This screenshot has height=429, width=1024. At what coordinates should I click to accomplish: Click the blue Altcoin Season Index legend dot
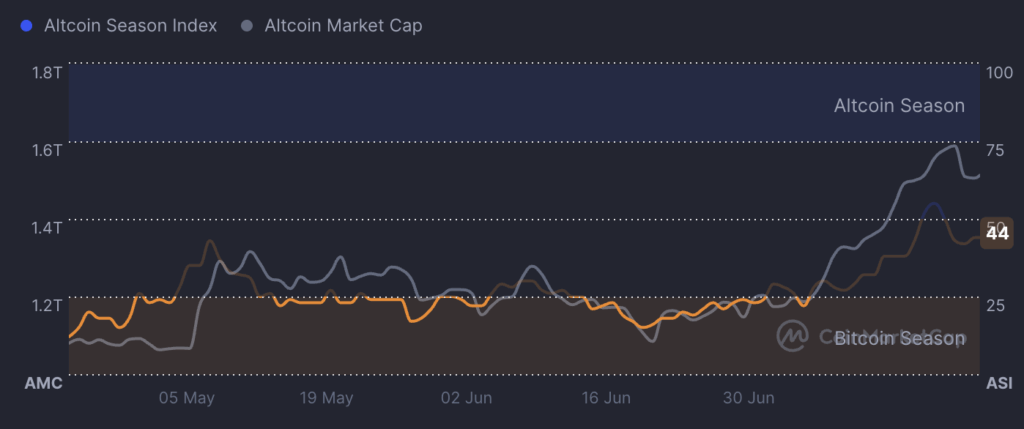[x=26, y=26]
